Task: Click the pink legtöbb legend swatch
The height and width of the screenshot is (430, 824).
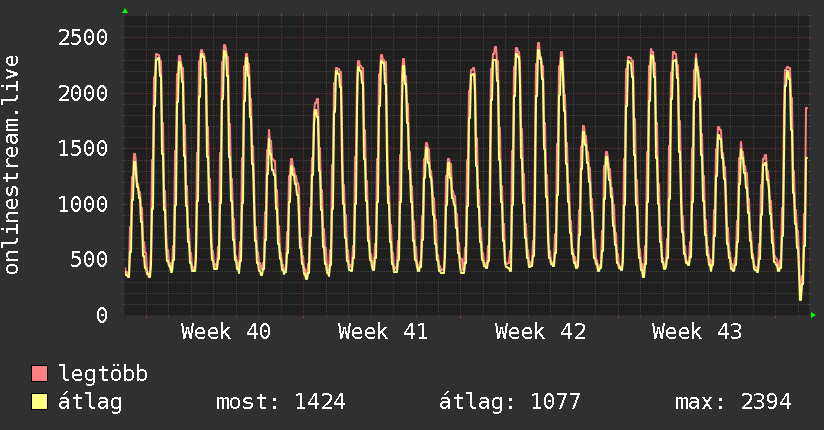Action: 39,374
